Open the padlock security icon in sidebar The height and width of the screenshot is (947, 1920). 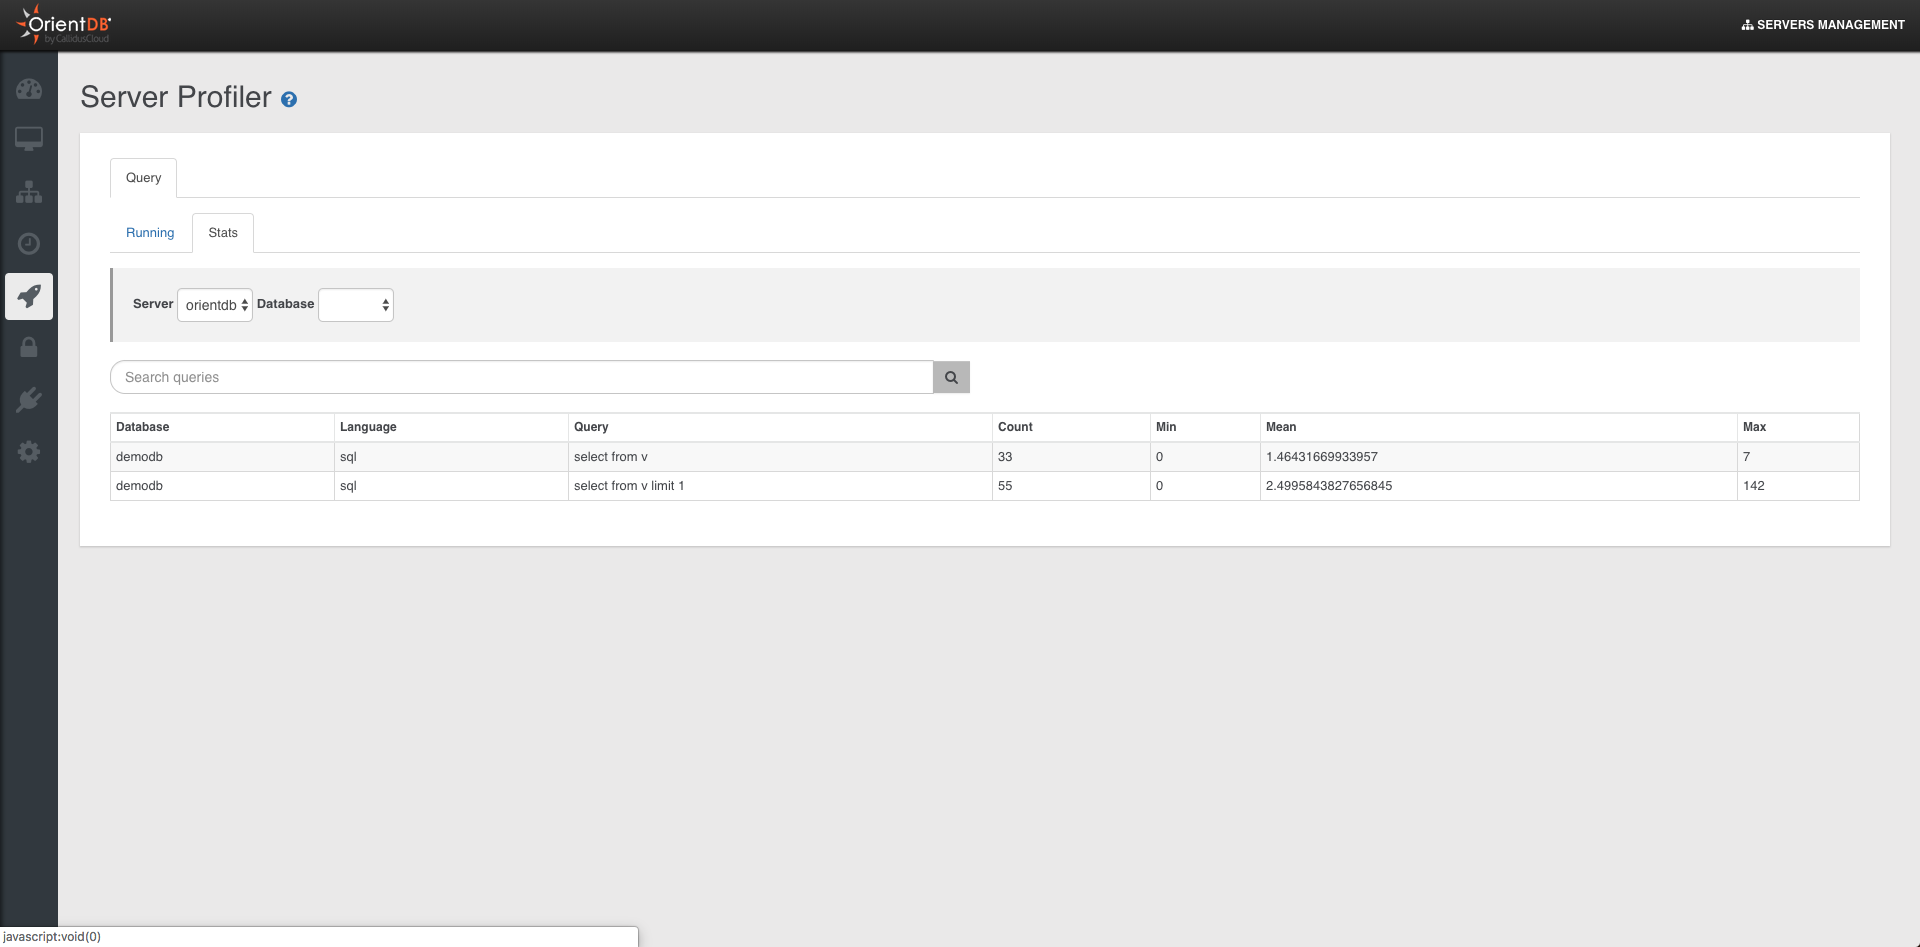(x=29, y=348)
